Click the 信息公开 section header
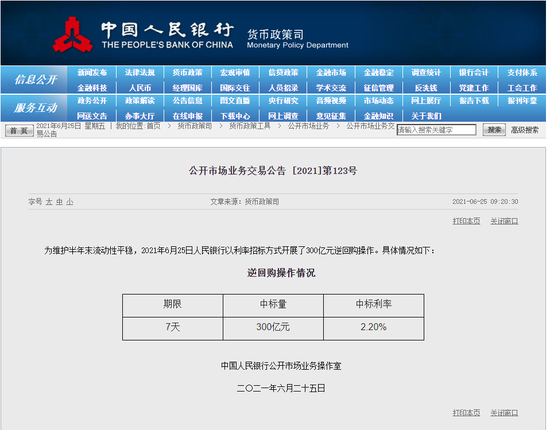The height and width of the screenshot is (430, 550). click(35, 80)
